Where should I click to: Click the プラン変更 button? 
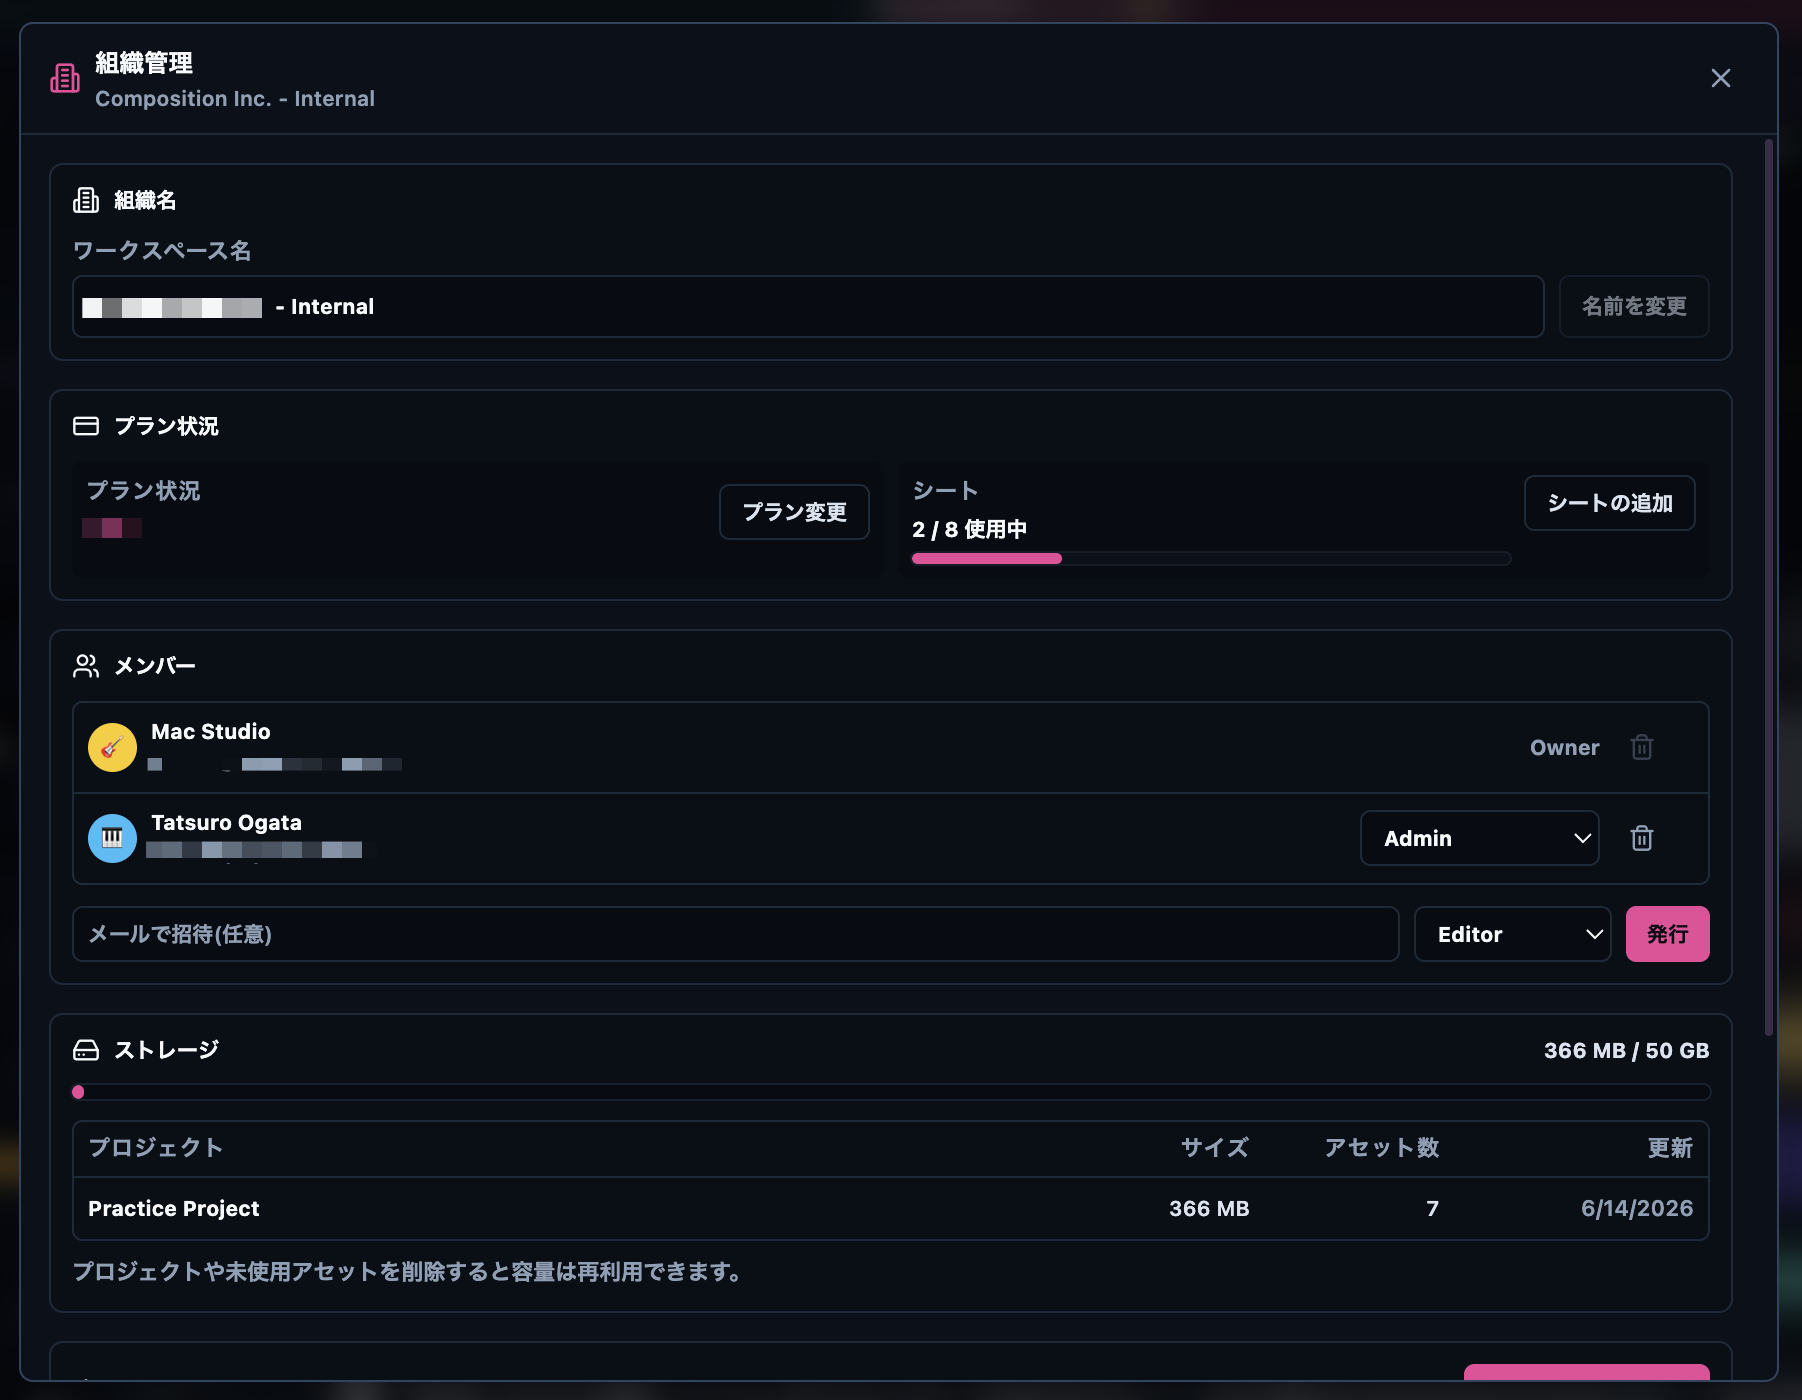click(794, 512)
